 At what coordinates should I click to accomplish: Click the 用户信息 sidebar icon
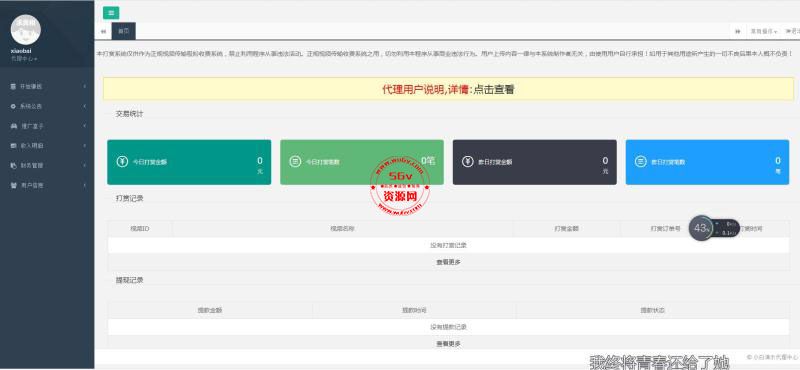point(13,185)
